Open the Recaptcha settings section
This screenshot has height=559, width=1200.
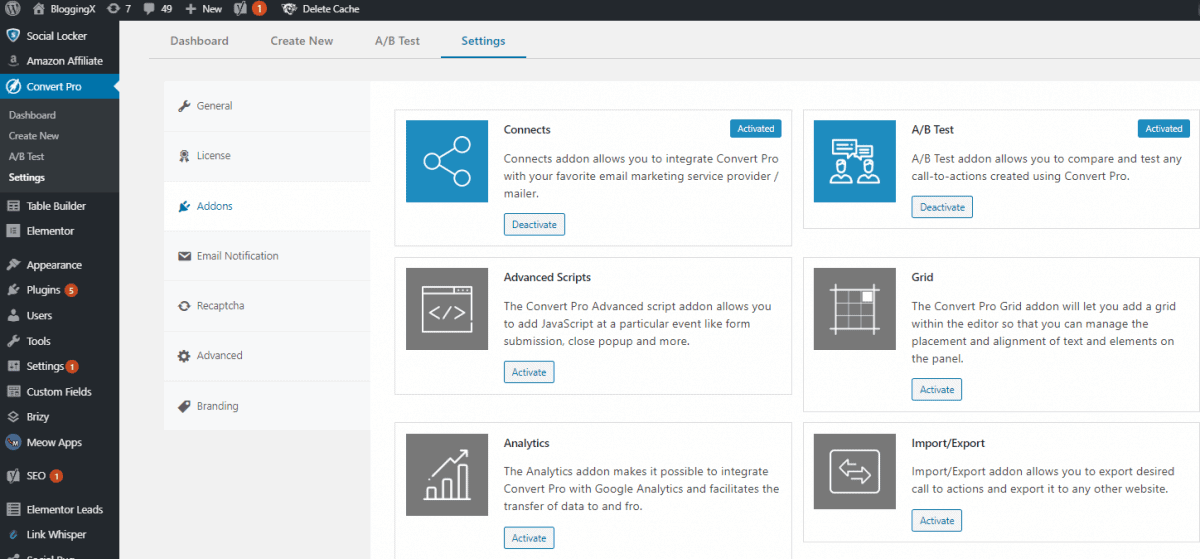pos(267,306)
